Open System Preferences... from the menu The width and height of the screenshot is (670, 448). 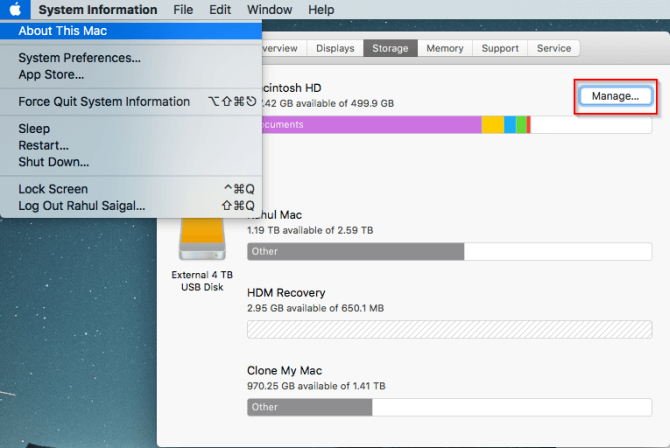79,58
